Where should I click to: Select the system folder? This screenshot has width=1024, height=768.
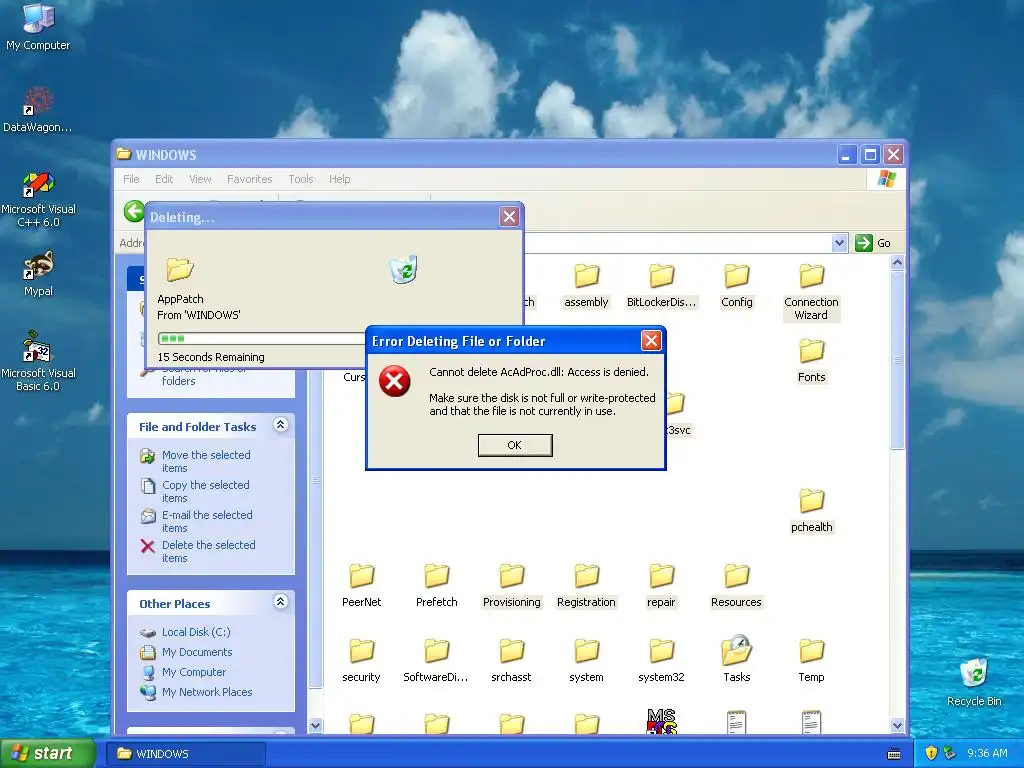click(586, 660)
